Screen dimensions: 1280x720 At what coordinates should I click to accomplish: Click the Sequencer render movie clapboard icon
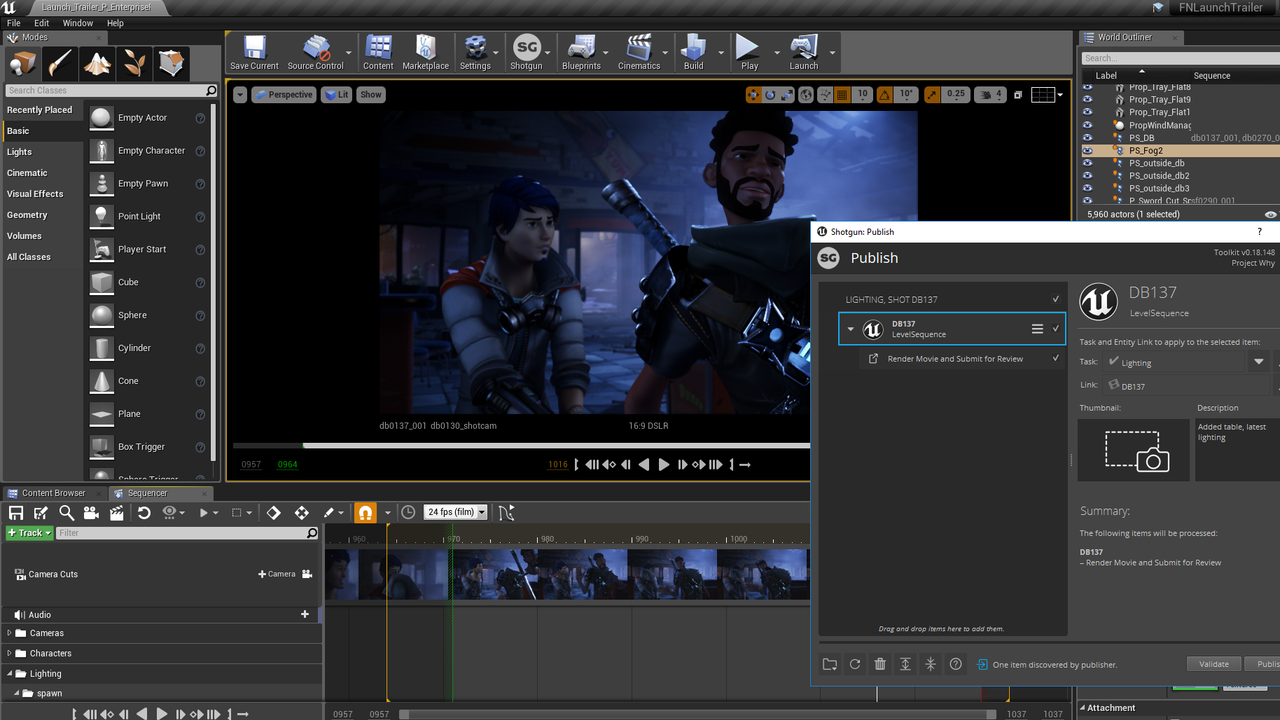click(116, 512)
